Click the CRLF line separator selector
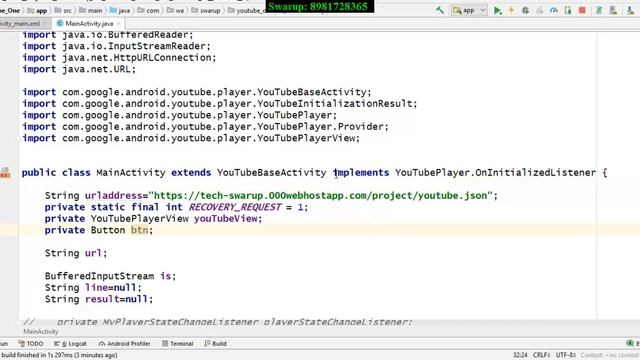This screenshot has height=360, width=640. (x=542, y=355)
